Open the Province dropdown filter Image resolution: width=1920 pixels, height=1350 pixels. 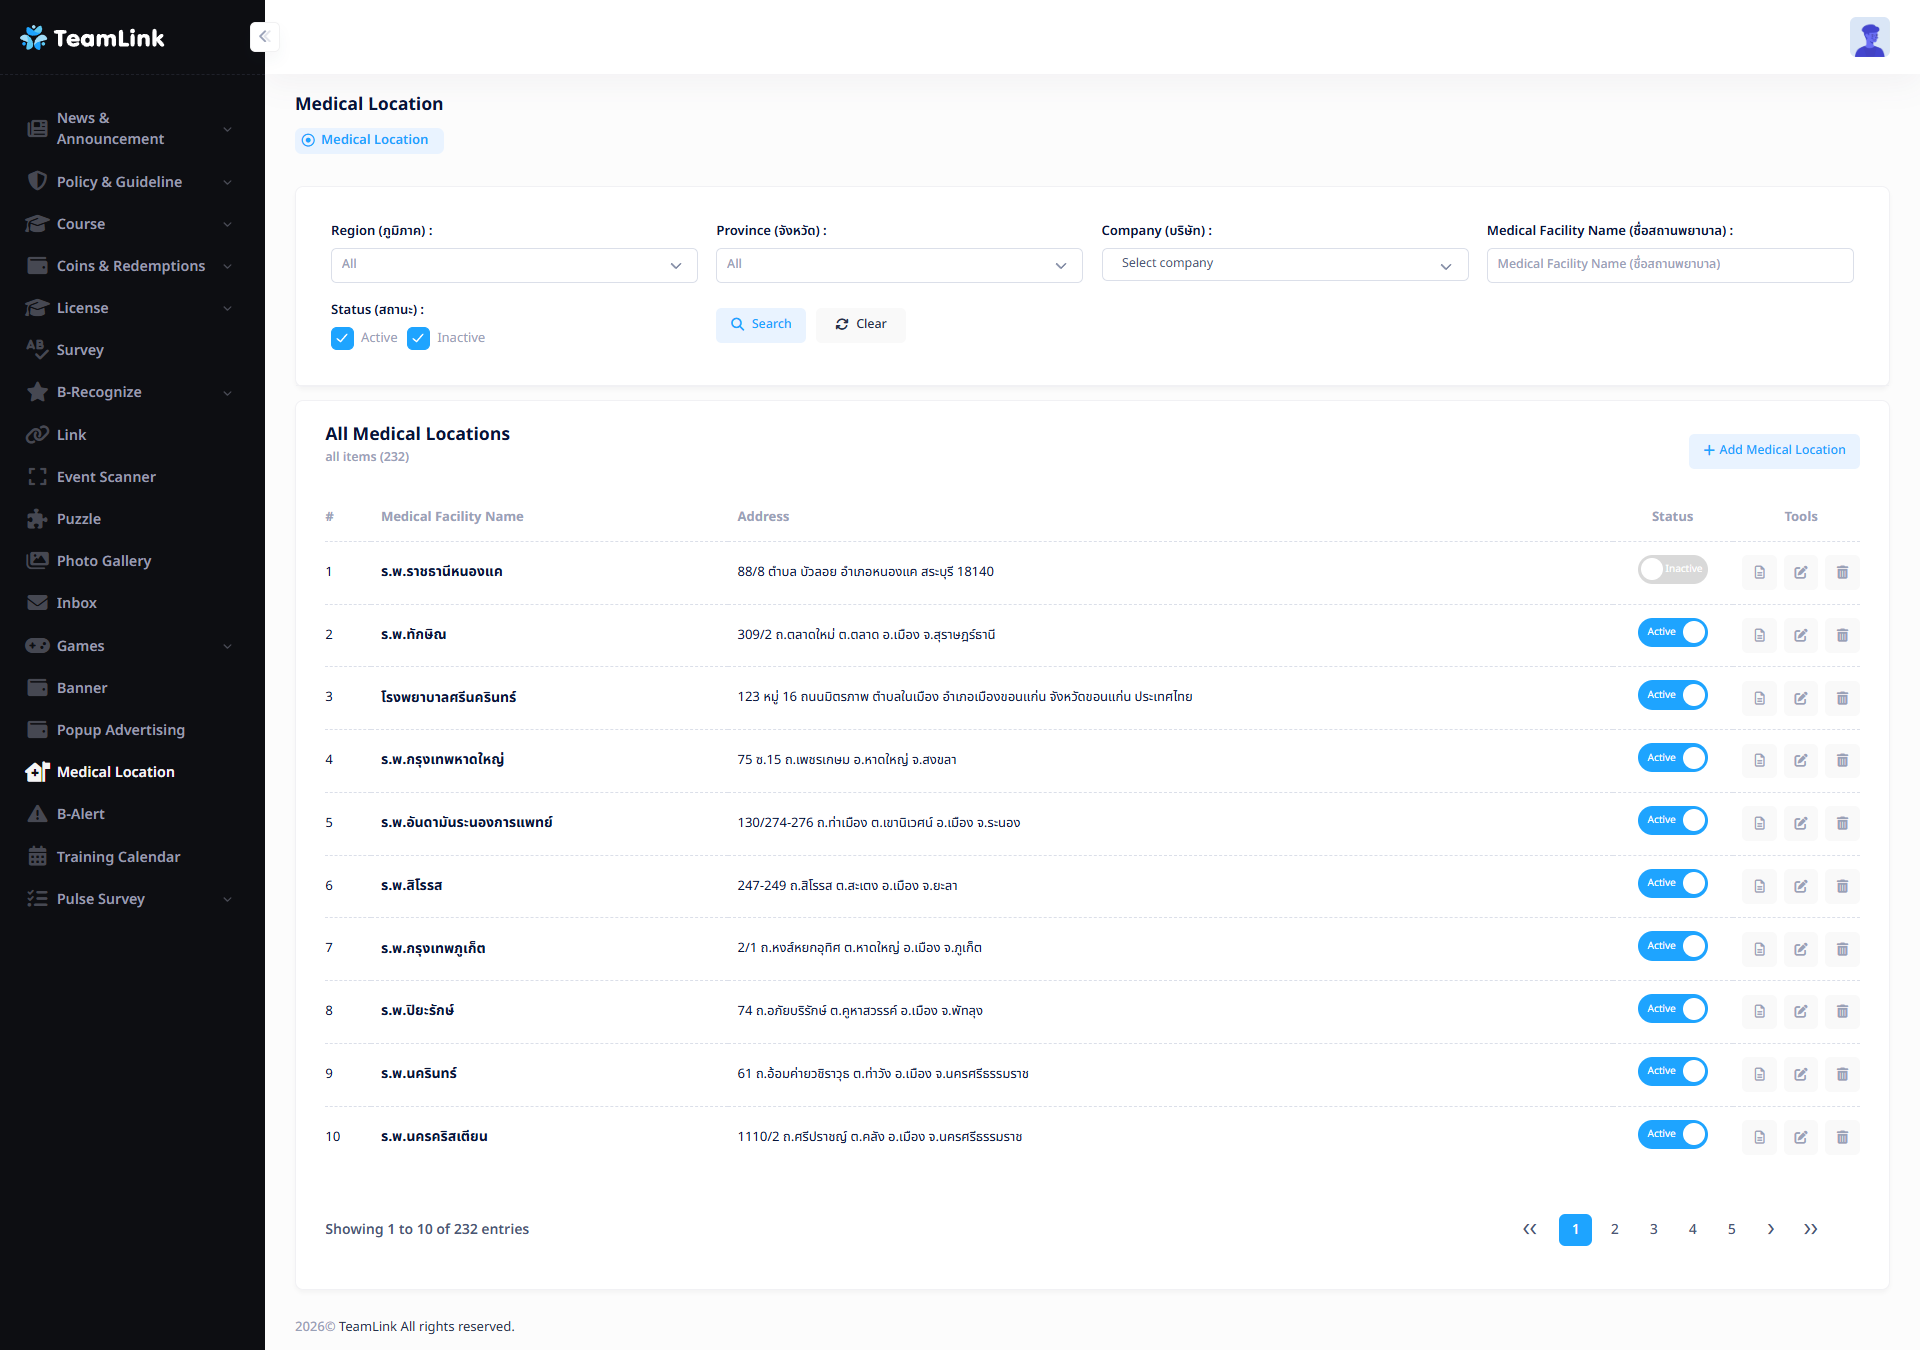pyautogui.click(x=898, y=265)
